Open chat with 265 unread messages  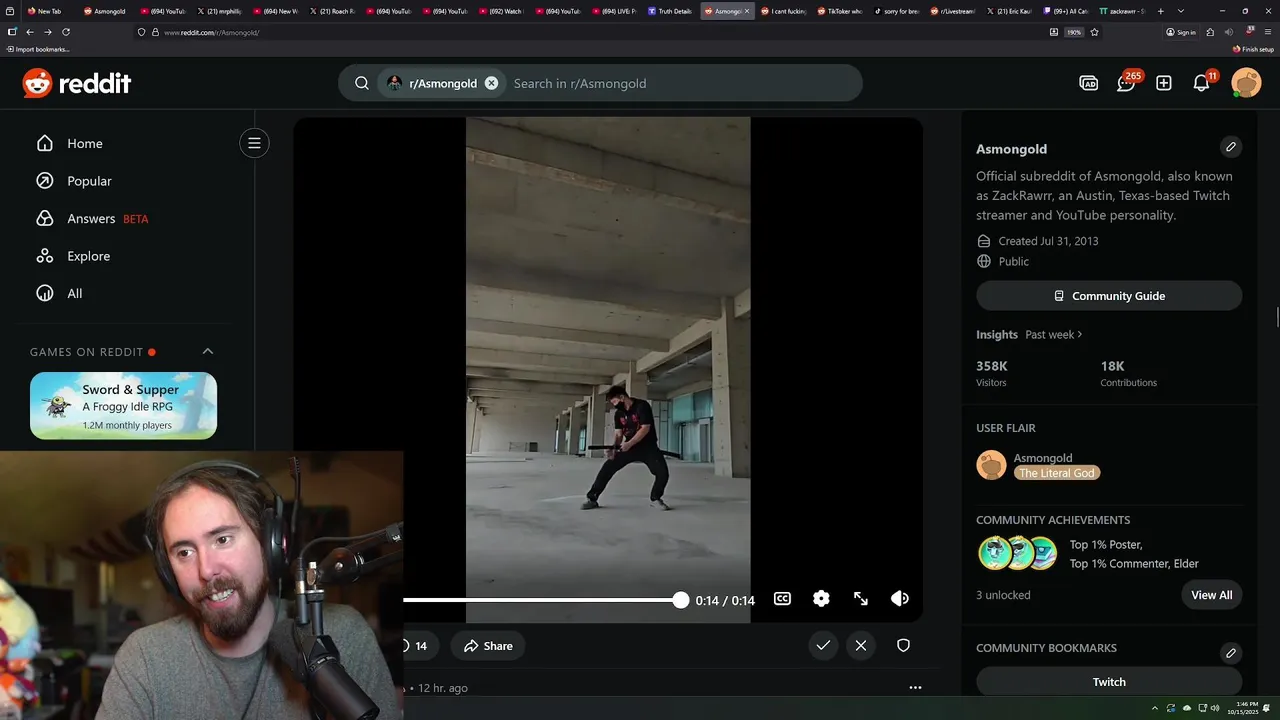click(x=1126, y=83)
